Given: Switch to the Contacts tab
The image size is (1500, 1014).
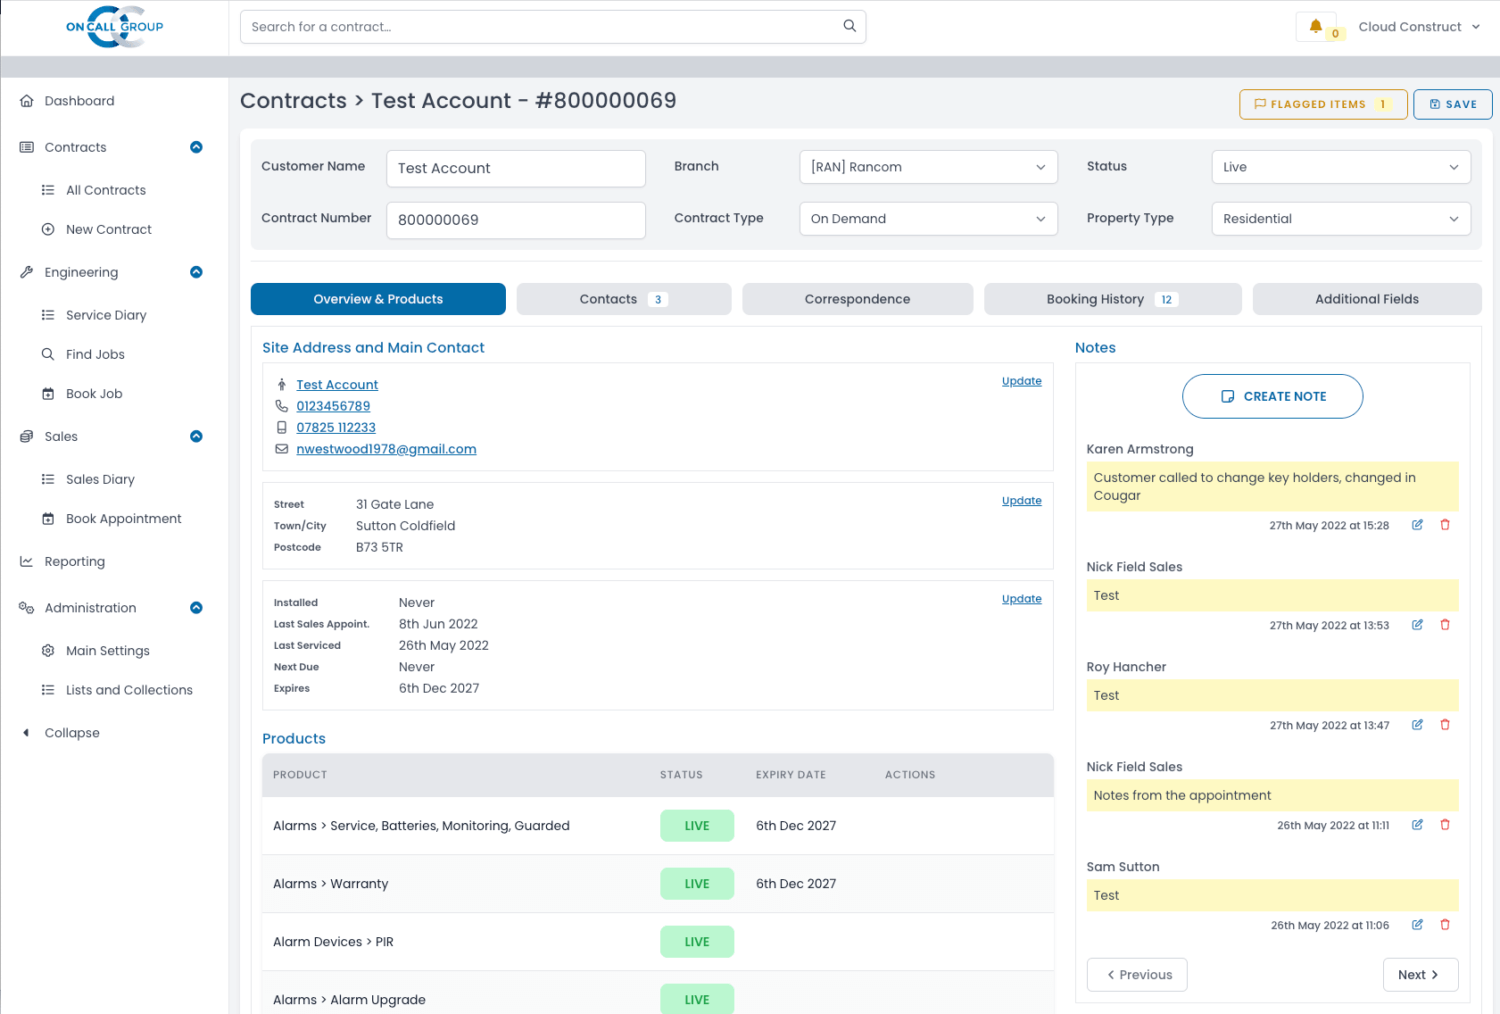Looking at the screenshot, I should (x=624, y=299).
